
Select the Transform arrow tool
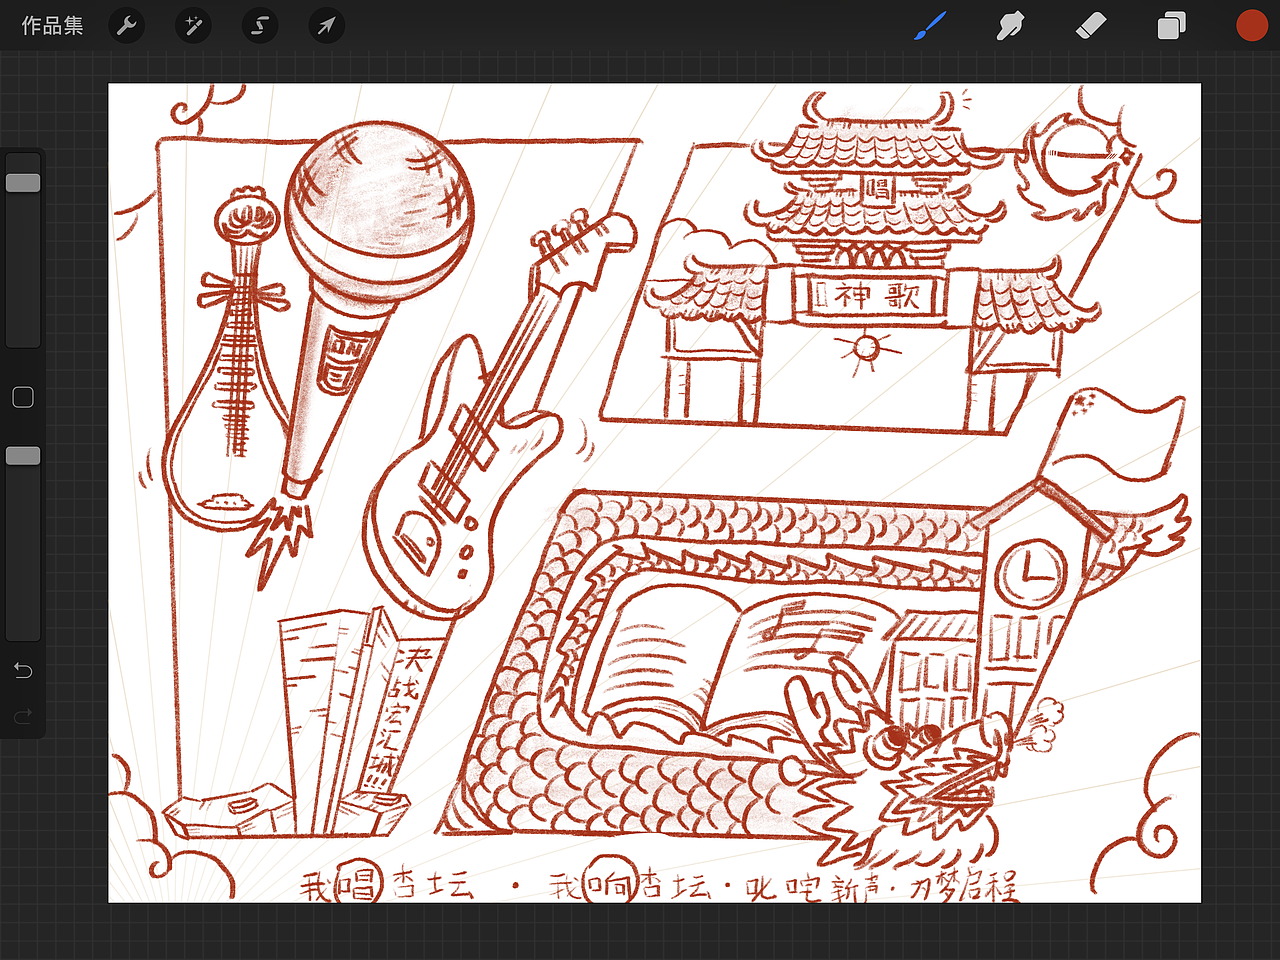click(327, 26)
